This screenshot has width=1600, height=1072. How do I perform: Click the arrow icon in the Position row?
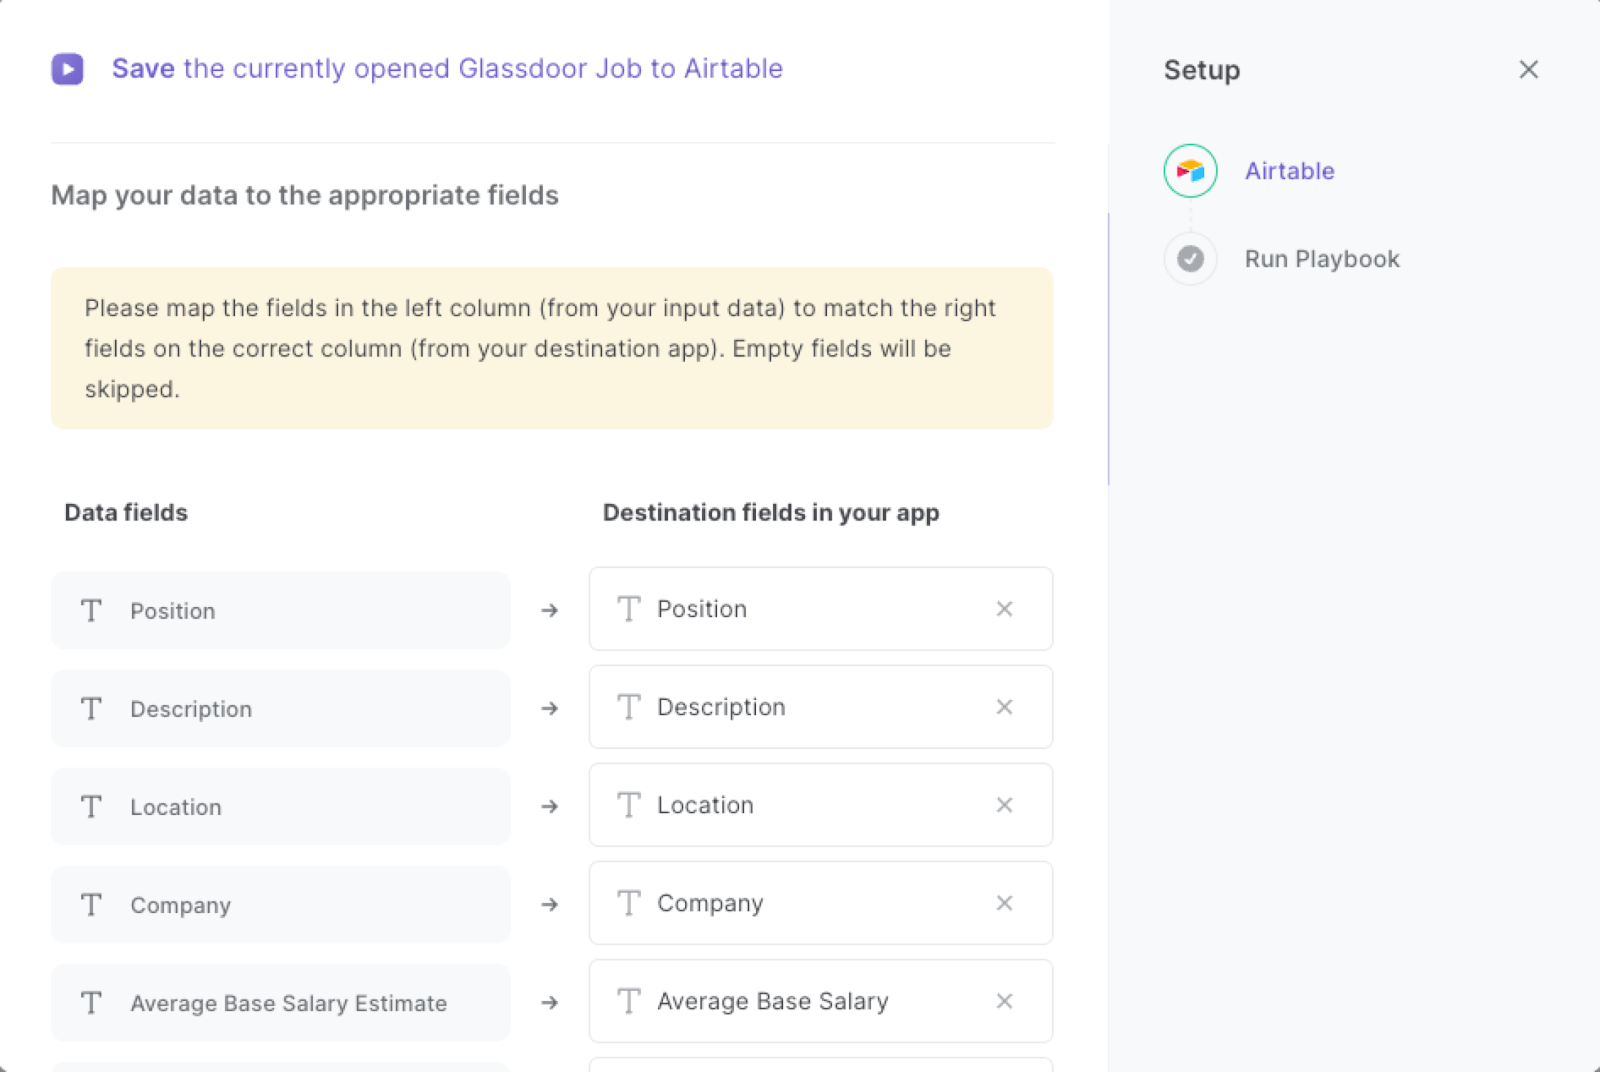(550, 610)
